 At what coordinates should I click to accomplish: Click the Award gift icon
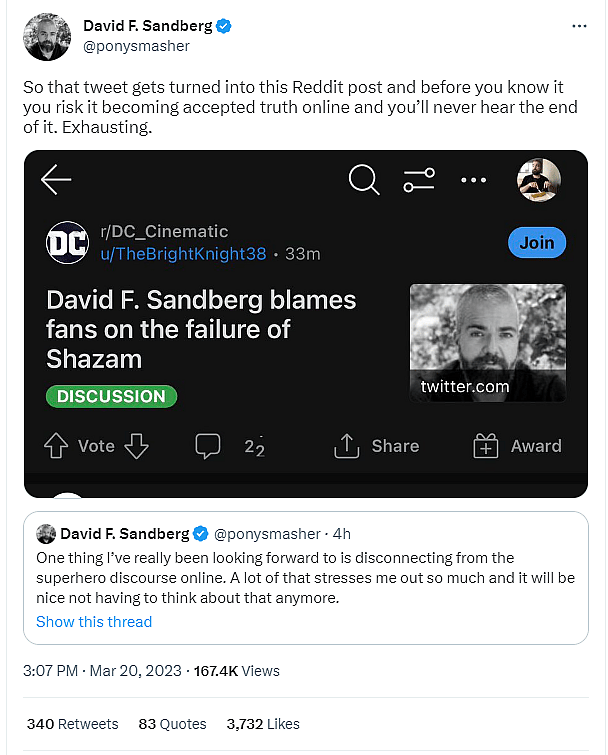click(486, 446)
